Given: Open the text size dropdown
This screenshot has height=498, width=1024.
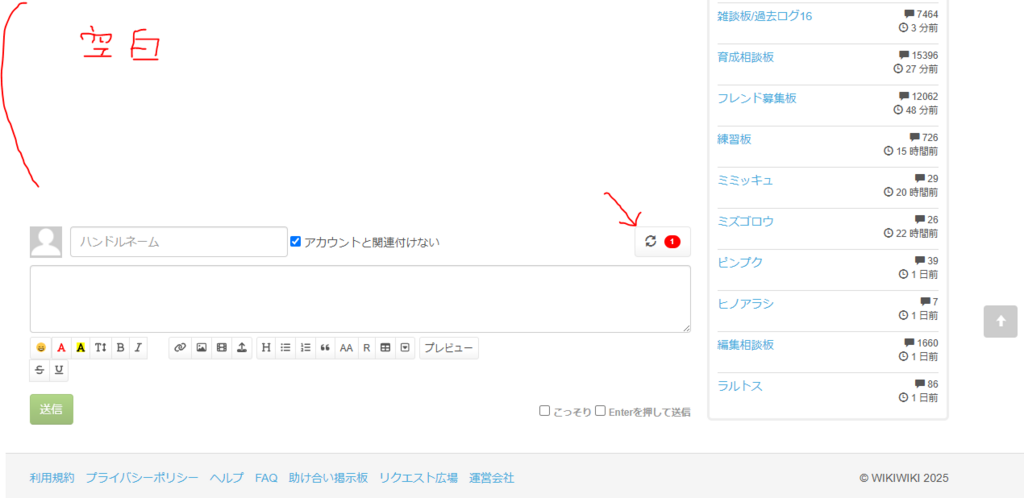Looking at the screenshot, I should (x=100, y=348).
